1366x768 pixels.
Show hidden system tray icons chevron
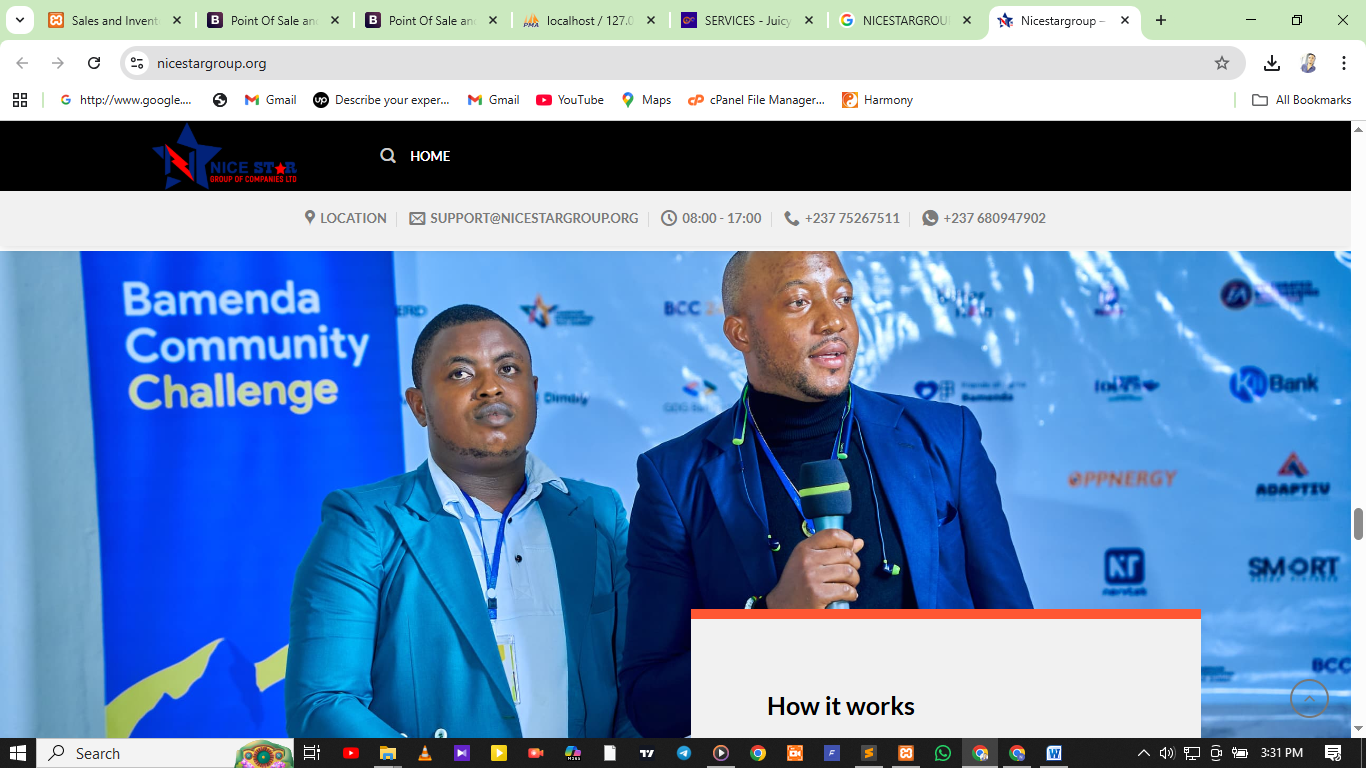click(x=1143, y=753)
